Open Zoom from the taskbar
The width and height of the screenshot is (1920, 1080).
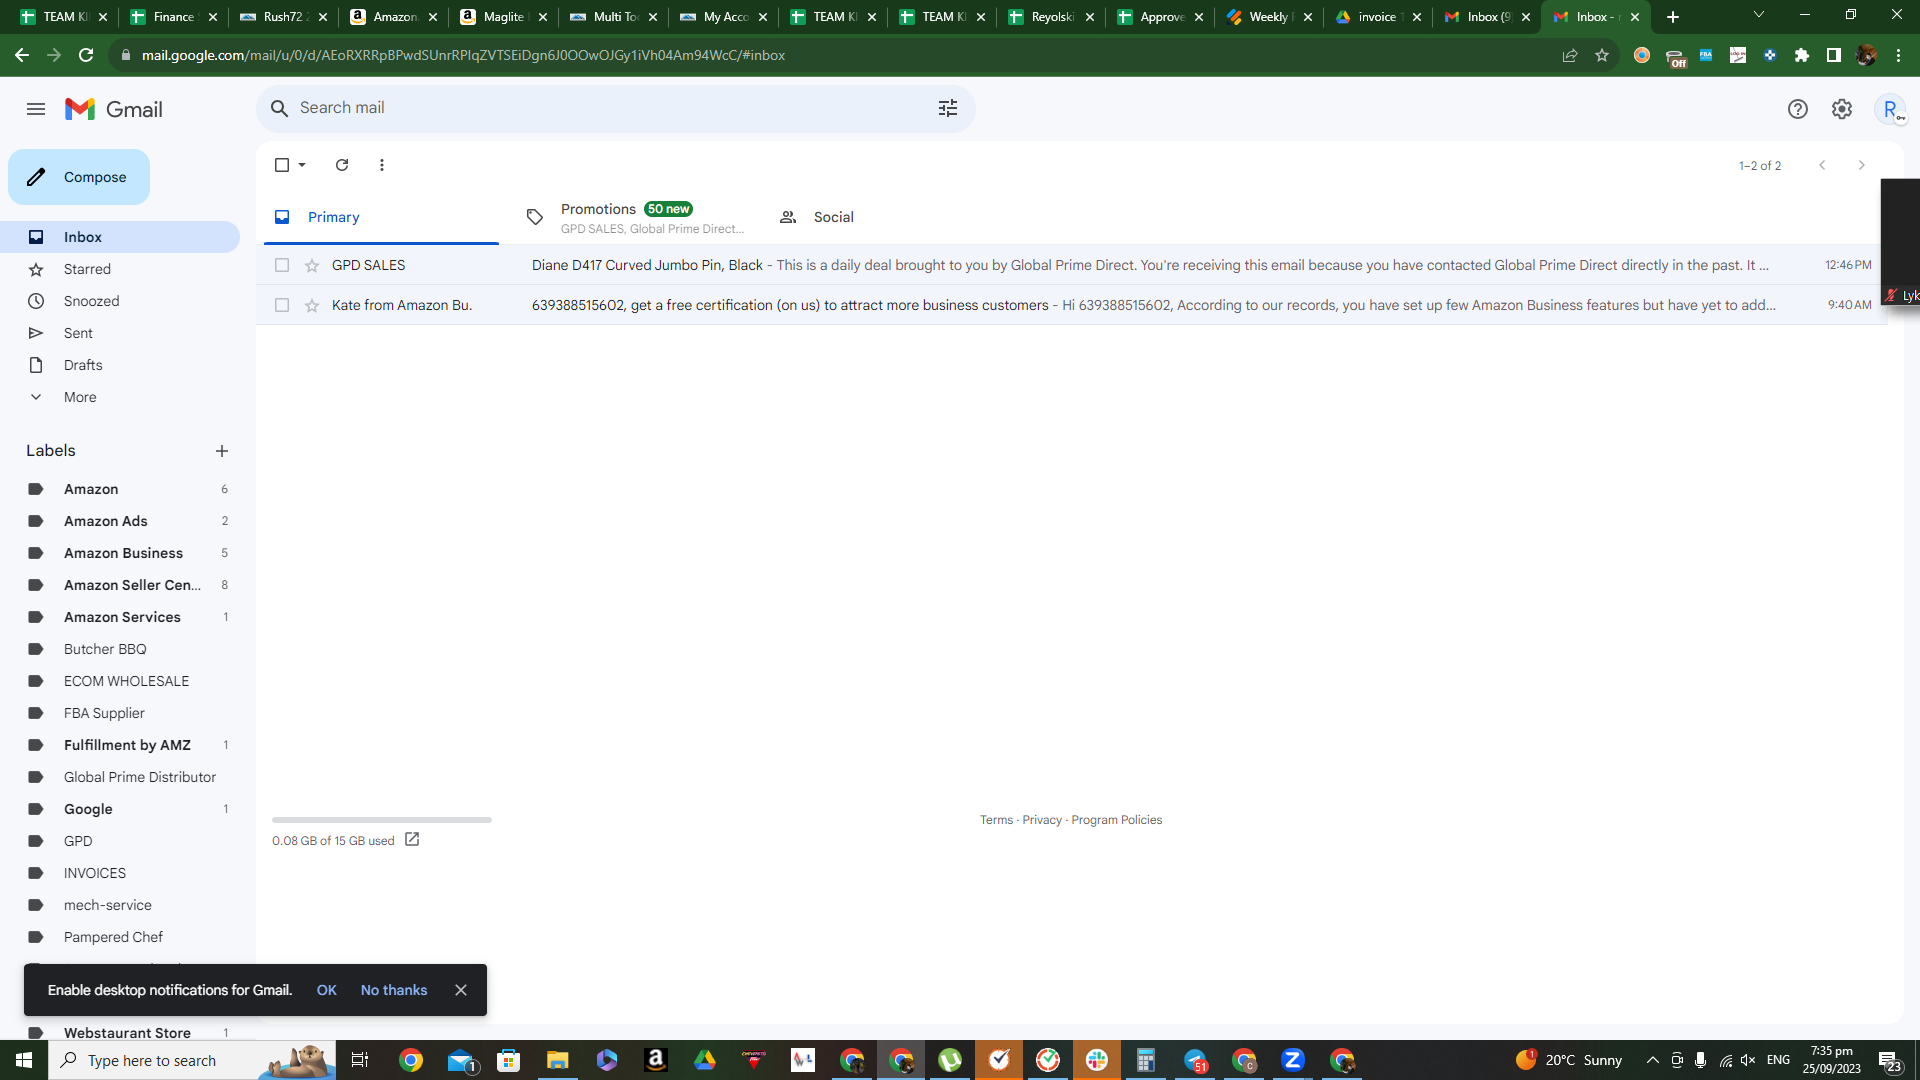(1293, 1060)
